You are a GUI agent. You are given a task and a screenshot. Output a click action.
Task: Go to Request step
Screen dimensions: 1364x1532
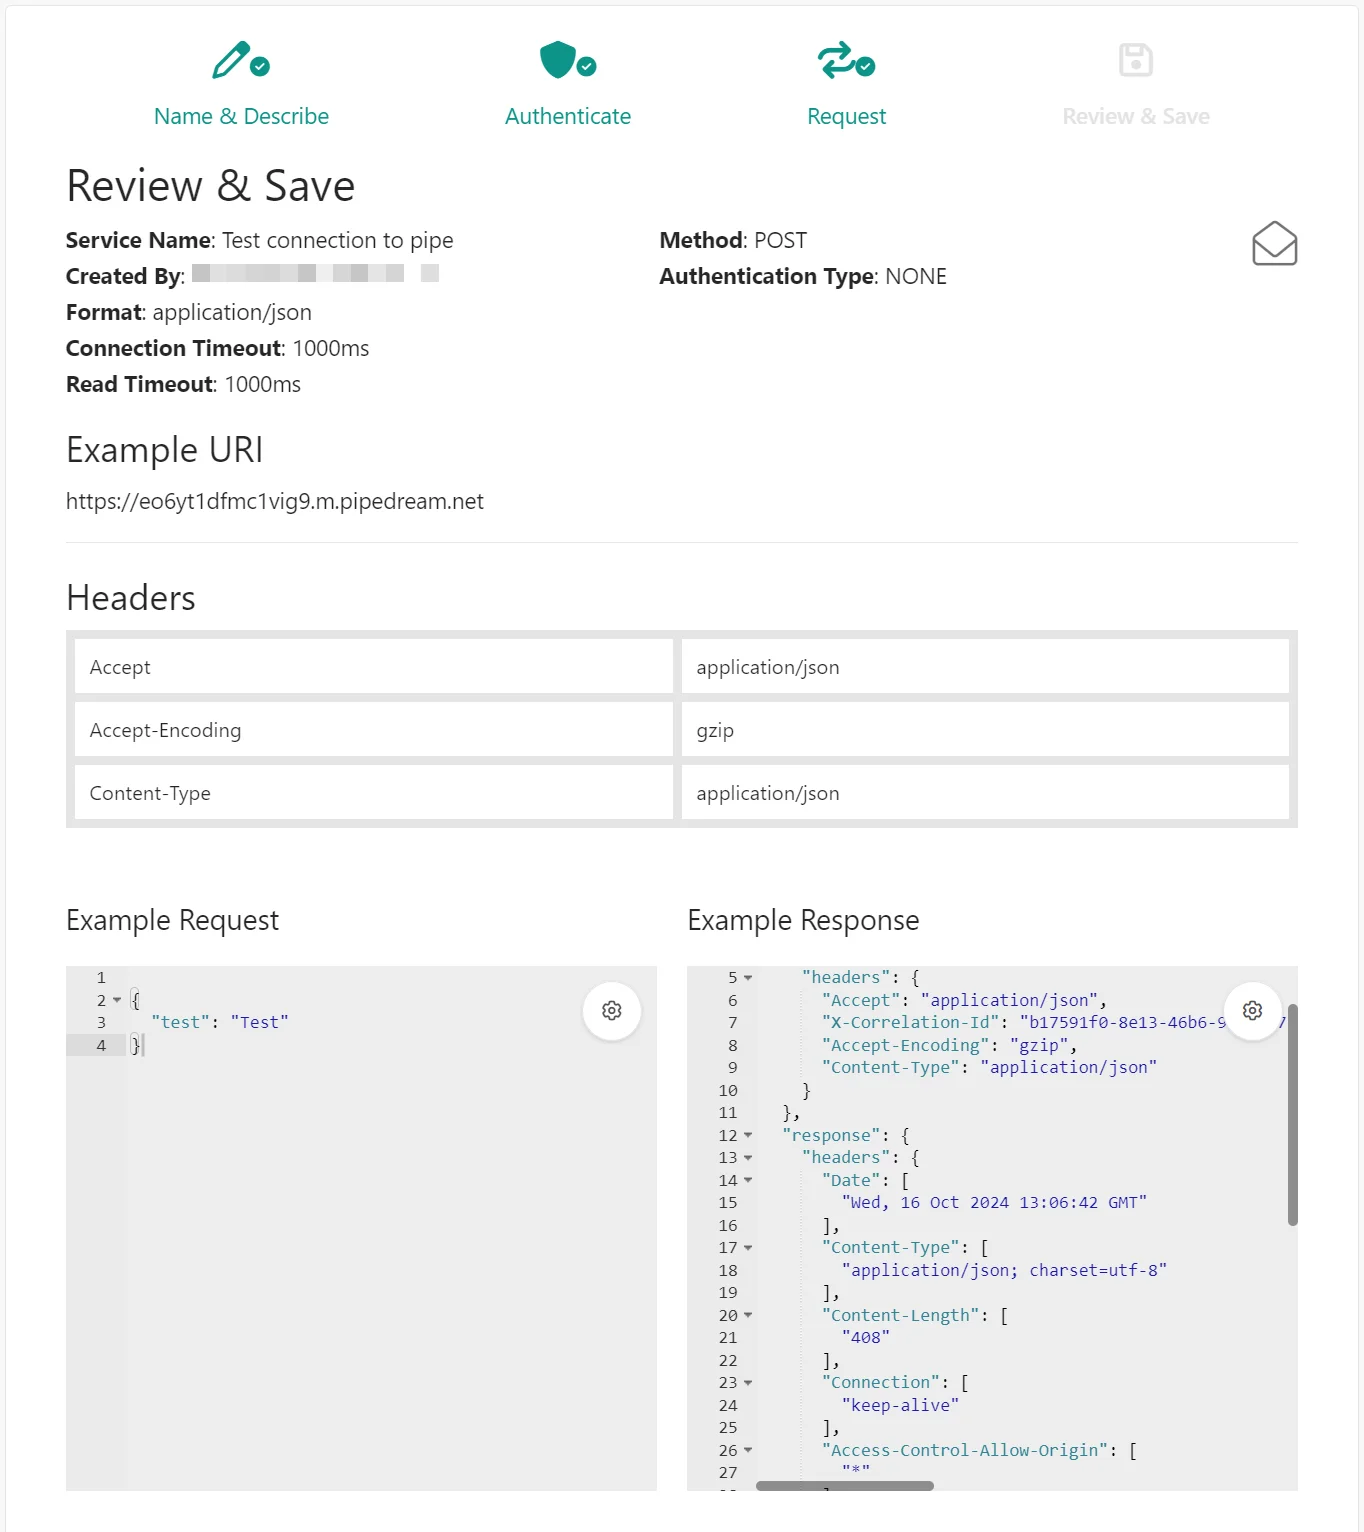[x=846, y=116]
